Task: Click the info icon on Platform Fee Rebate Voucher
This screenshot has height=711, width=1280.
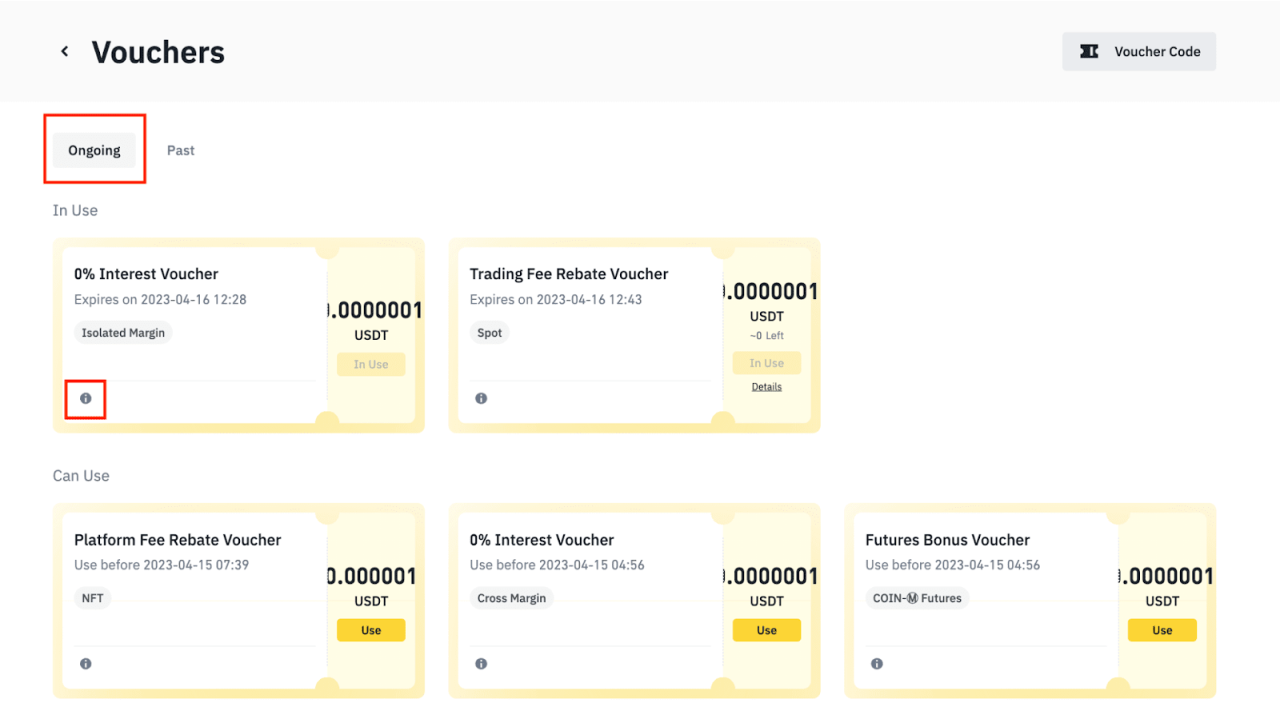Action: click(x=85, y=663)
